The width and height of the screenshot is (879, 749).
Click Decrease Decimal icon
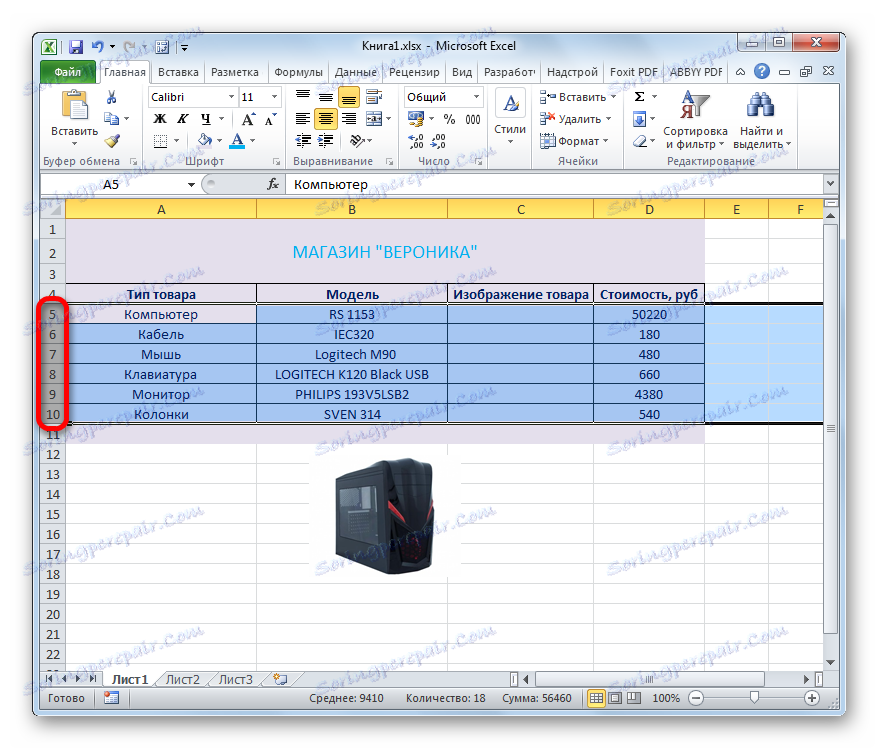pos(438,141)
